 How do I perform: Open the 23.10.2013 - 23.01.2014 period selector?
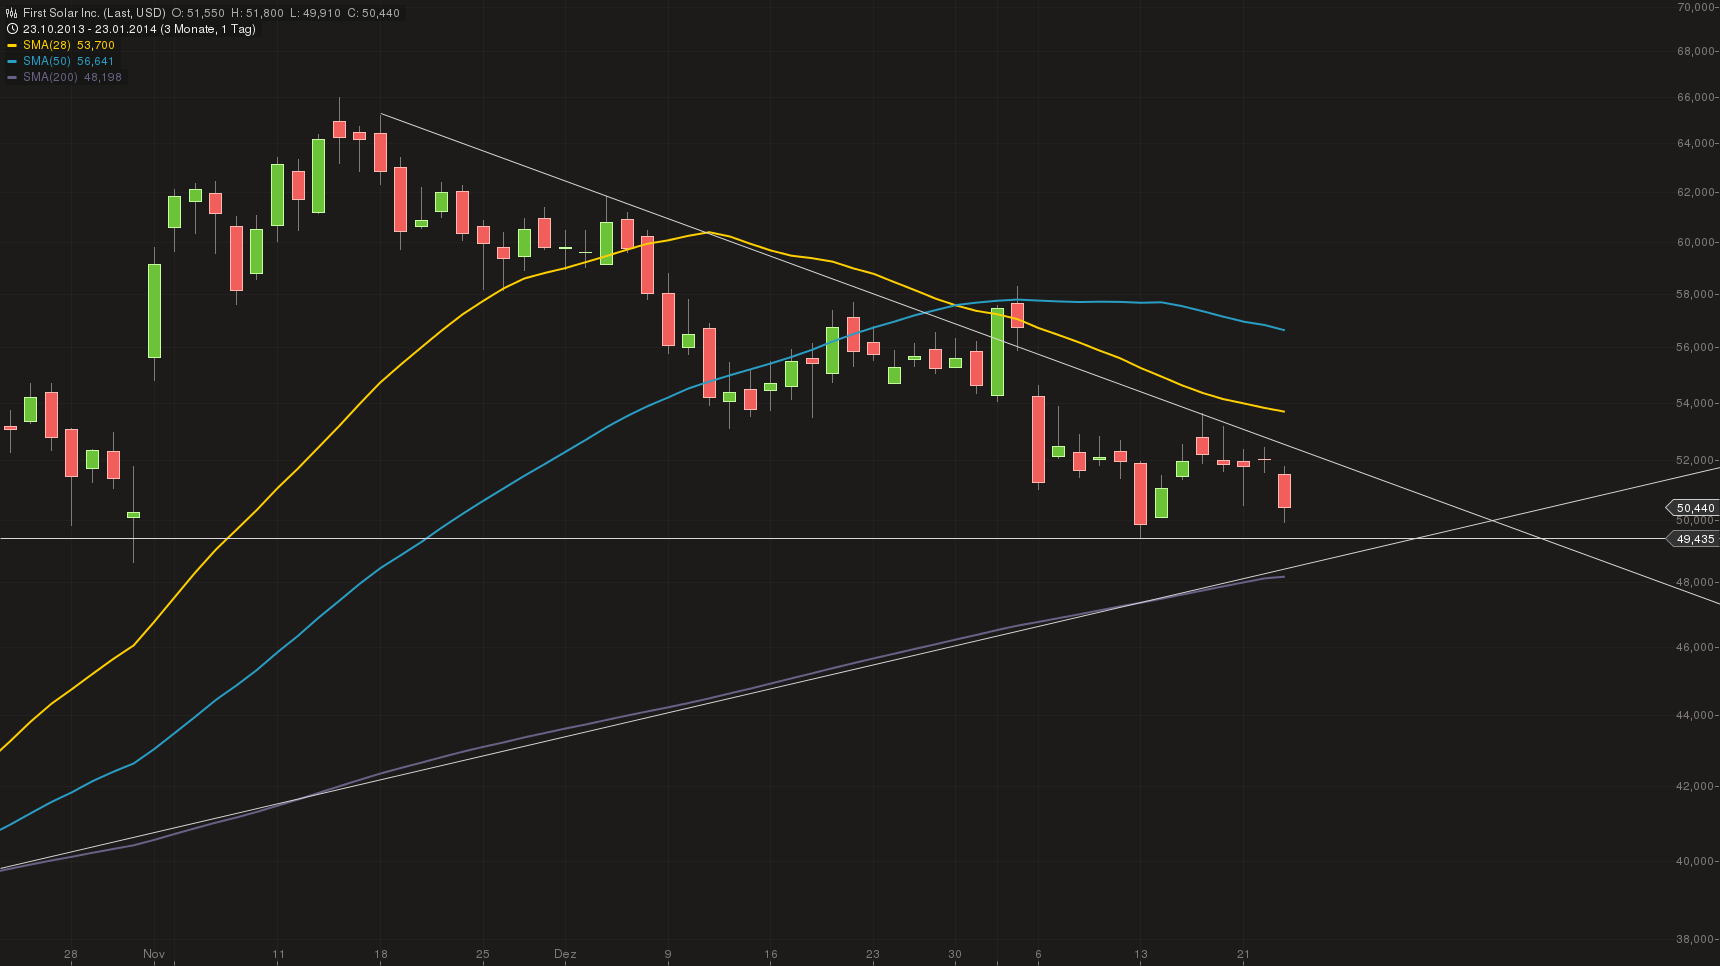click(90, 29)
